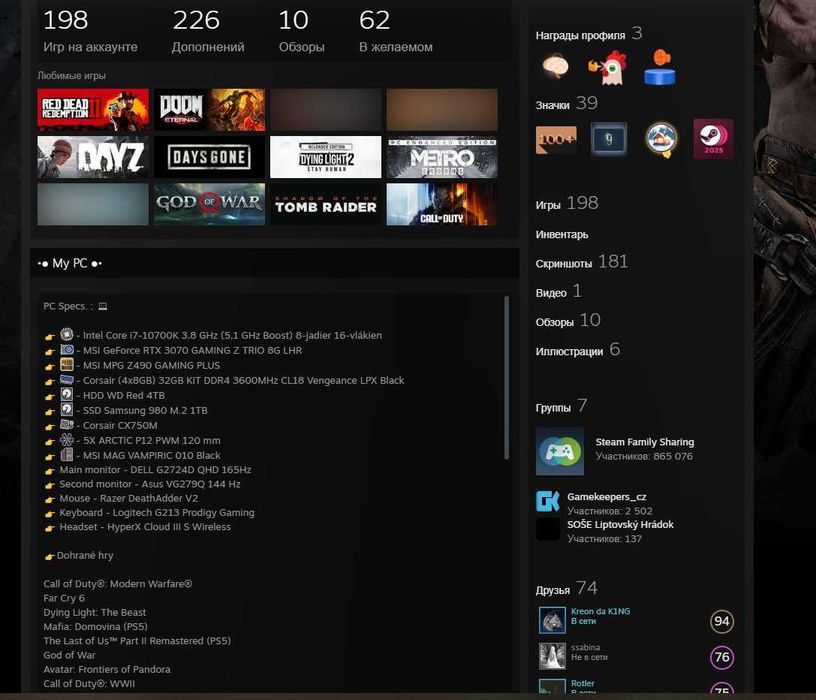This screenshot has height=700, width=816.
Task: Open Kreon da K1NG friend avatar
Action: [x=552, y=620]
